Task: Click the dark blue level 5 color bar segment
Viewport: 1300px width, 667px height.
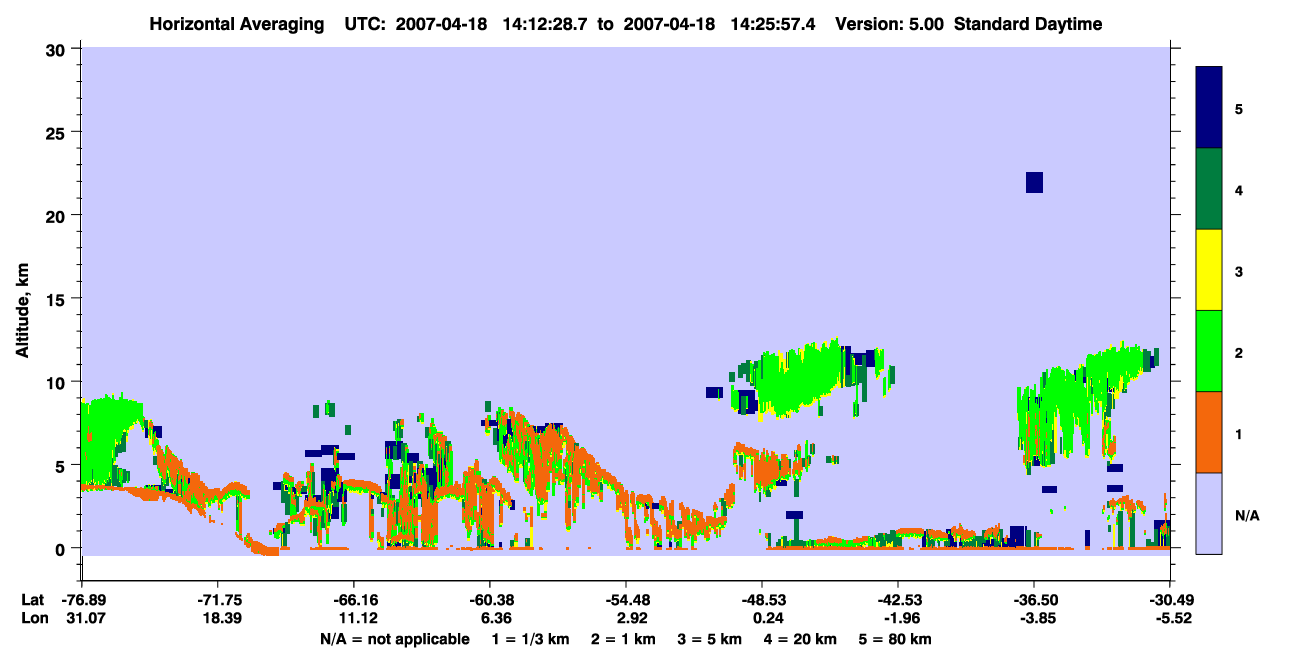Action: click(1209, 107)
